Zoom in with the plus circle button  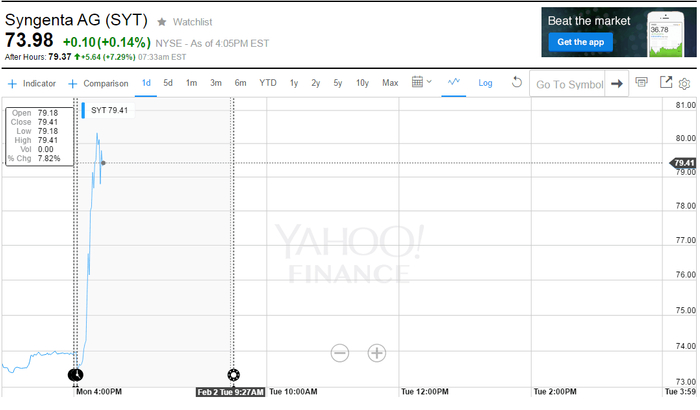[x=376, y=353]
